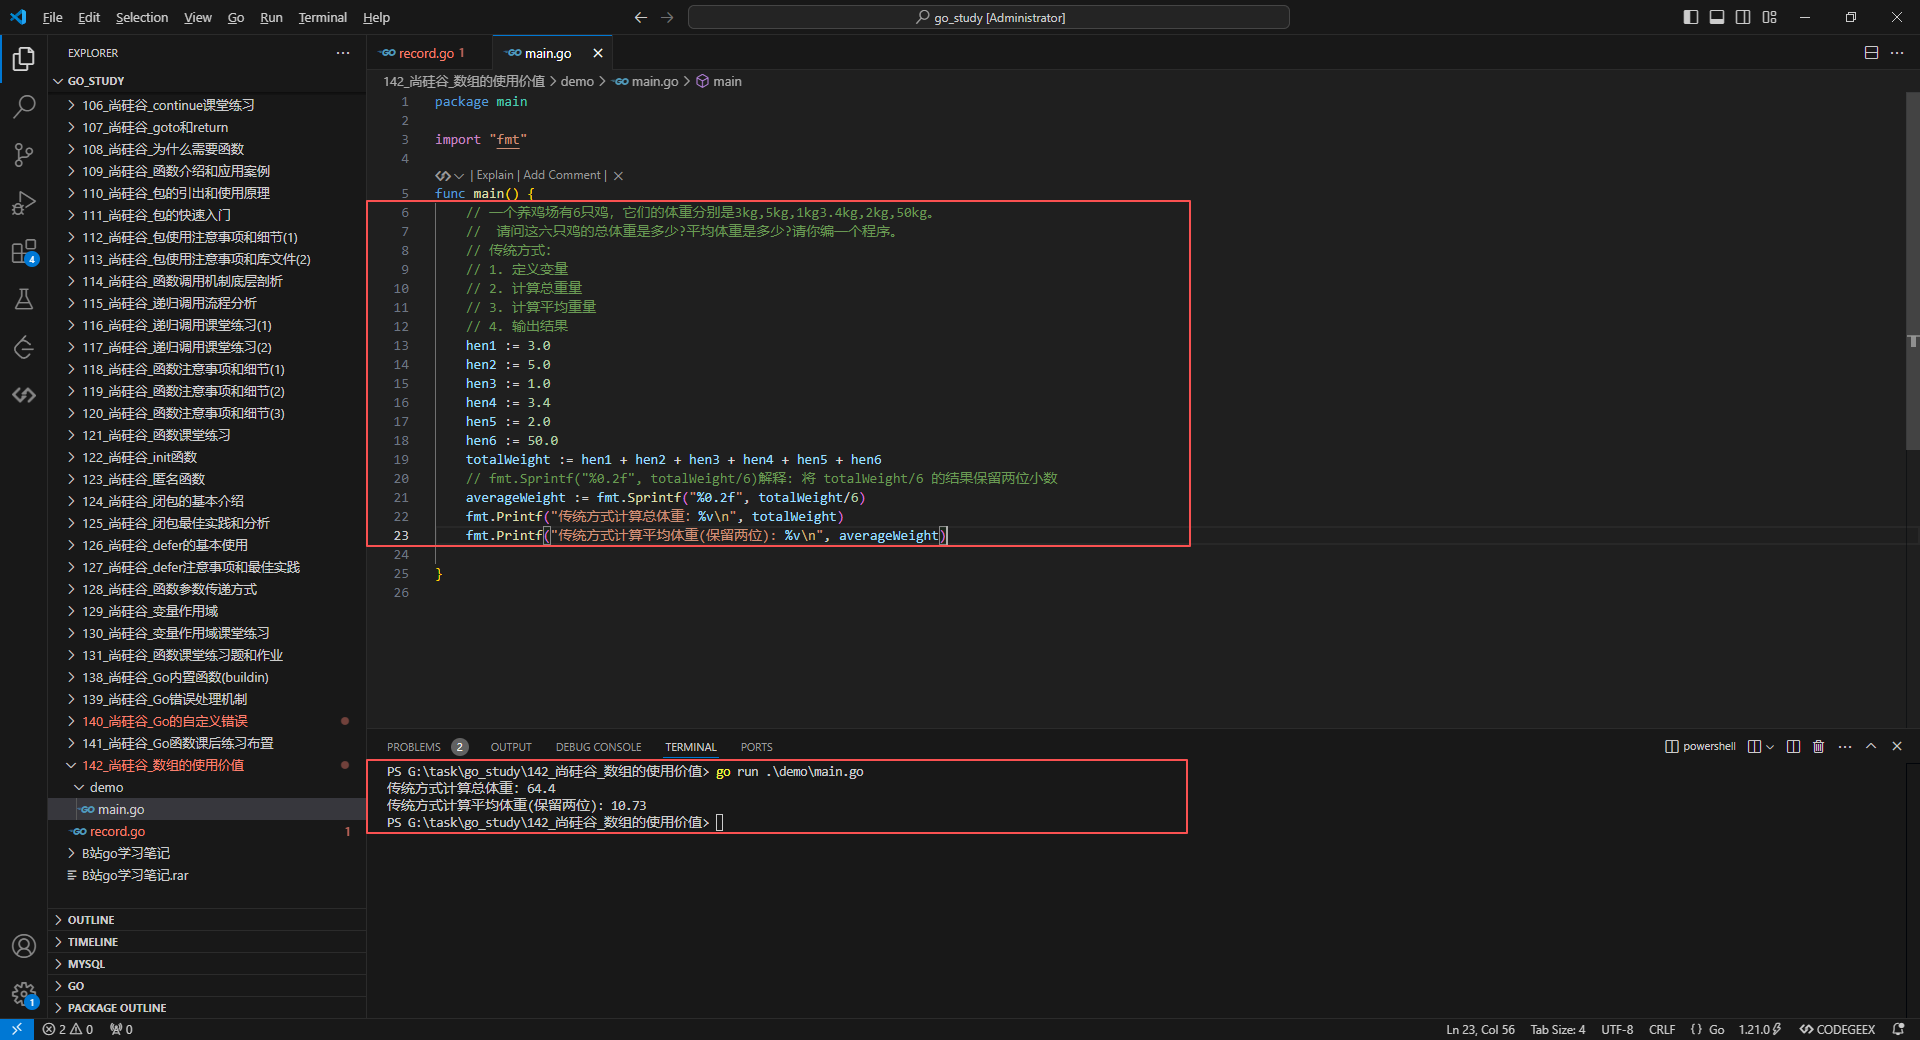Expand the B站go学习笔记 folder

tap(207, 853)
